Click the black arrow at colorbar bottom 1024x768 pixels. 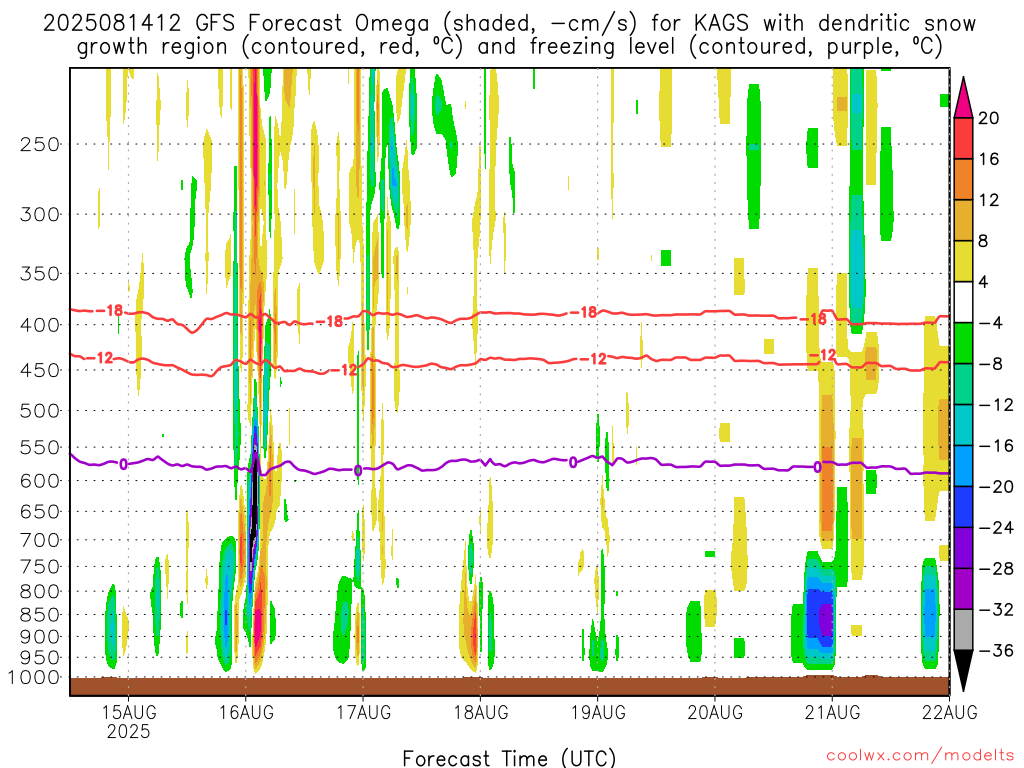(963, 670)
